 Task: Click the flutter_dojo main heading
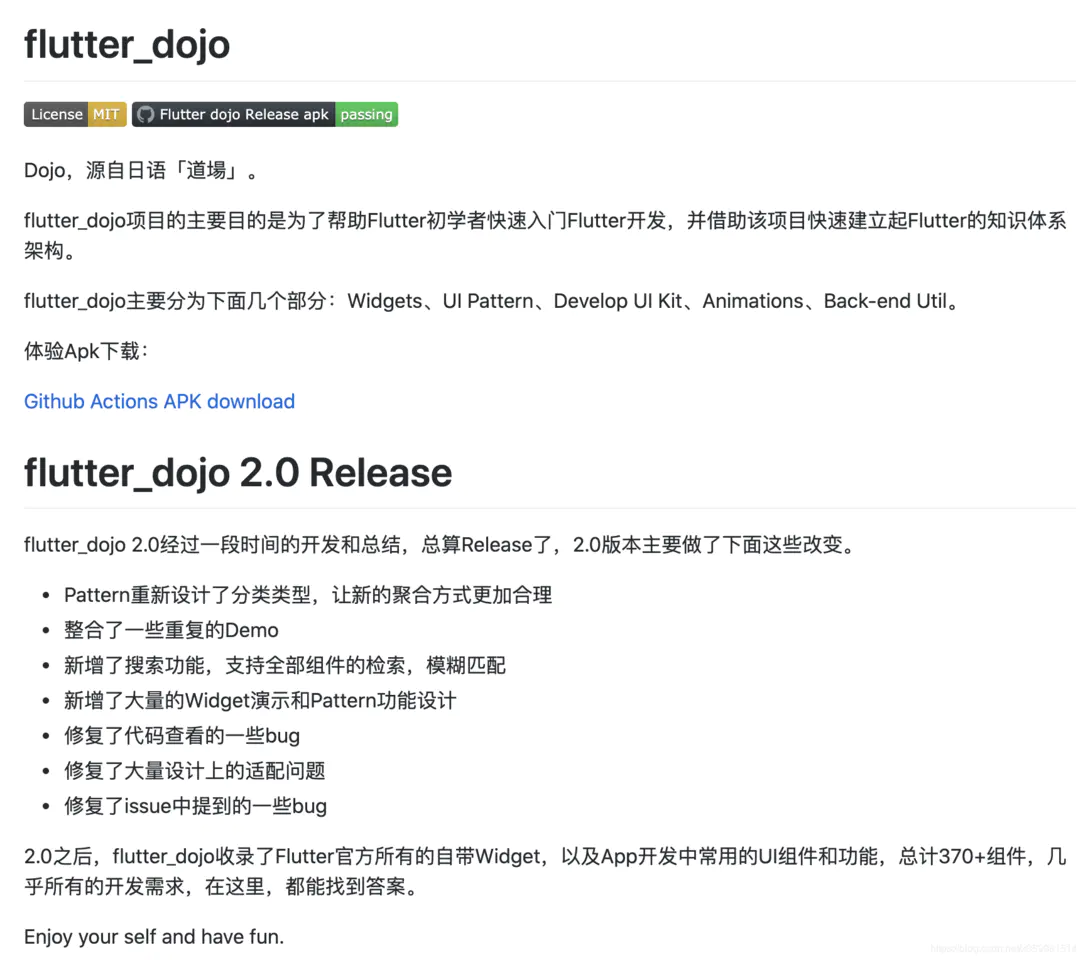(127, 45)
